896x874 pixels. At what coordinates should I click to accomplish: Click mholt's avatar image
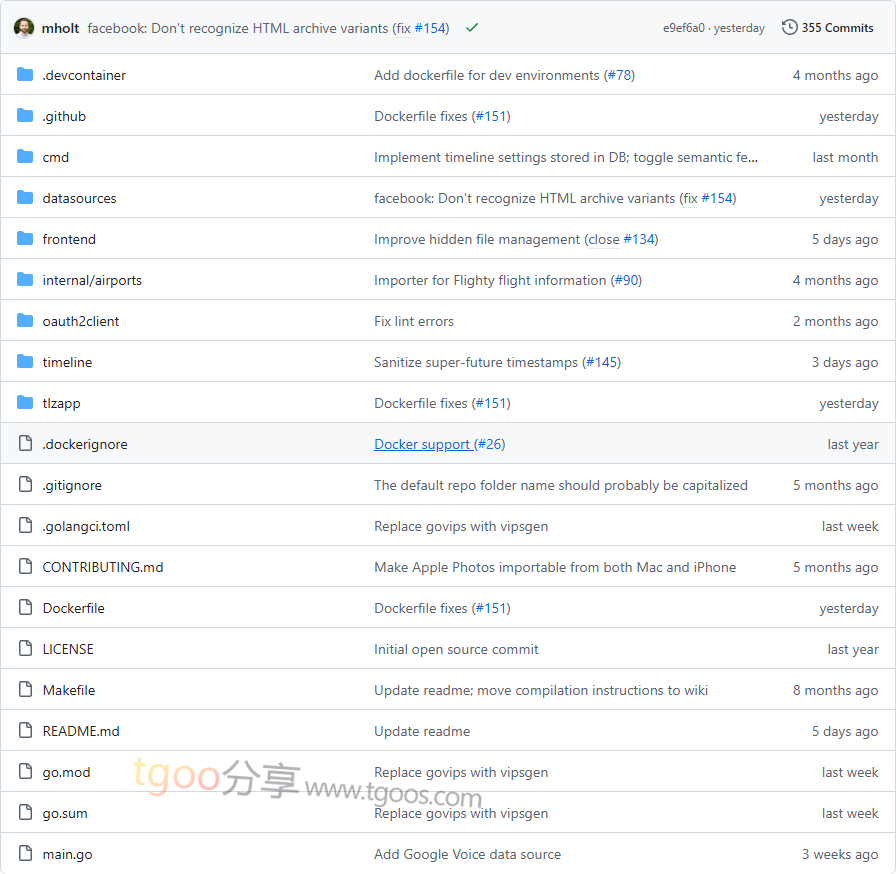coord(24,28)
